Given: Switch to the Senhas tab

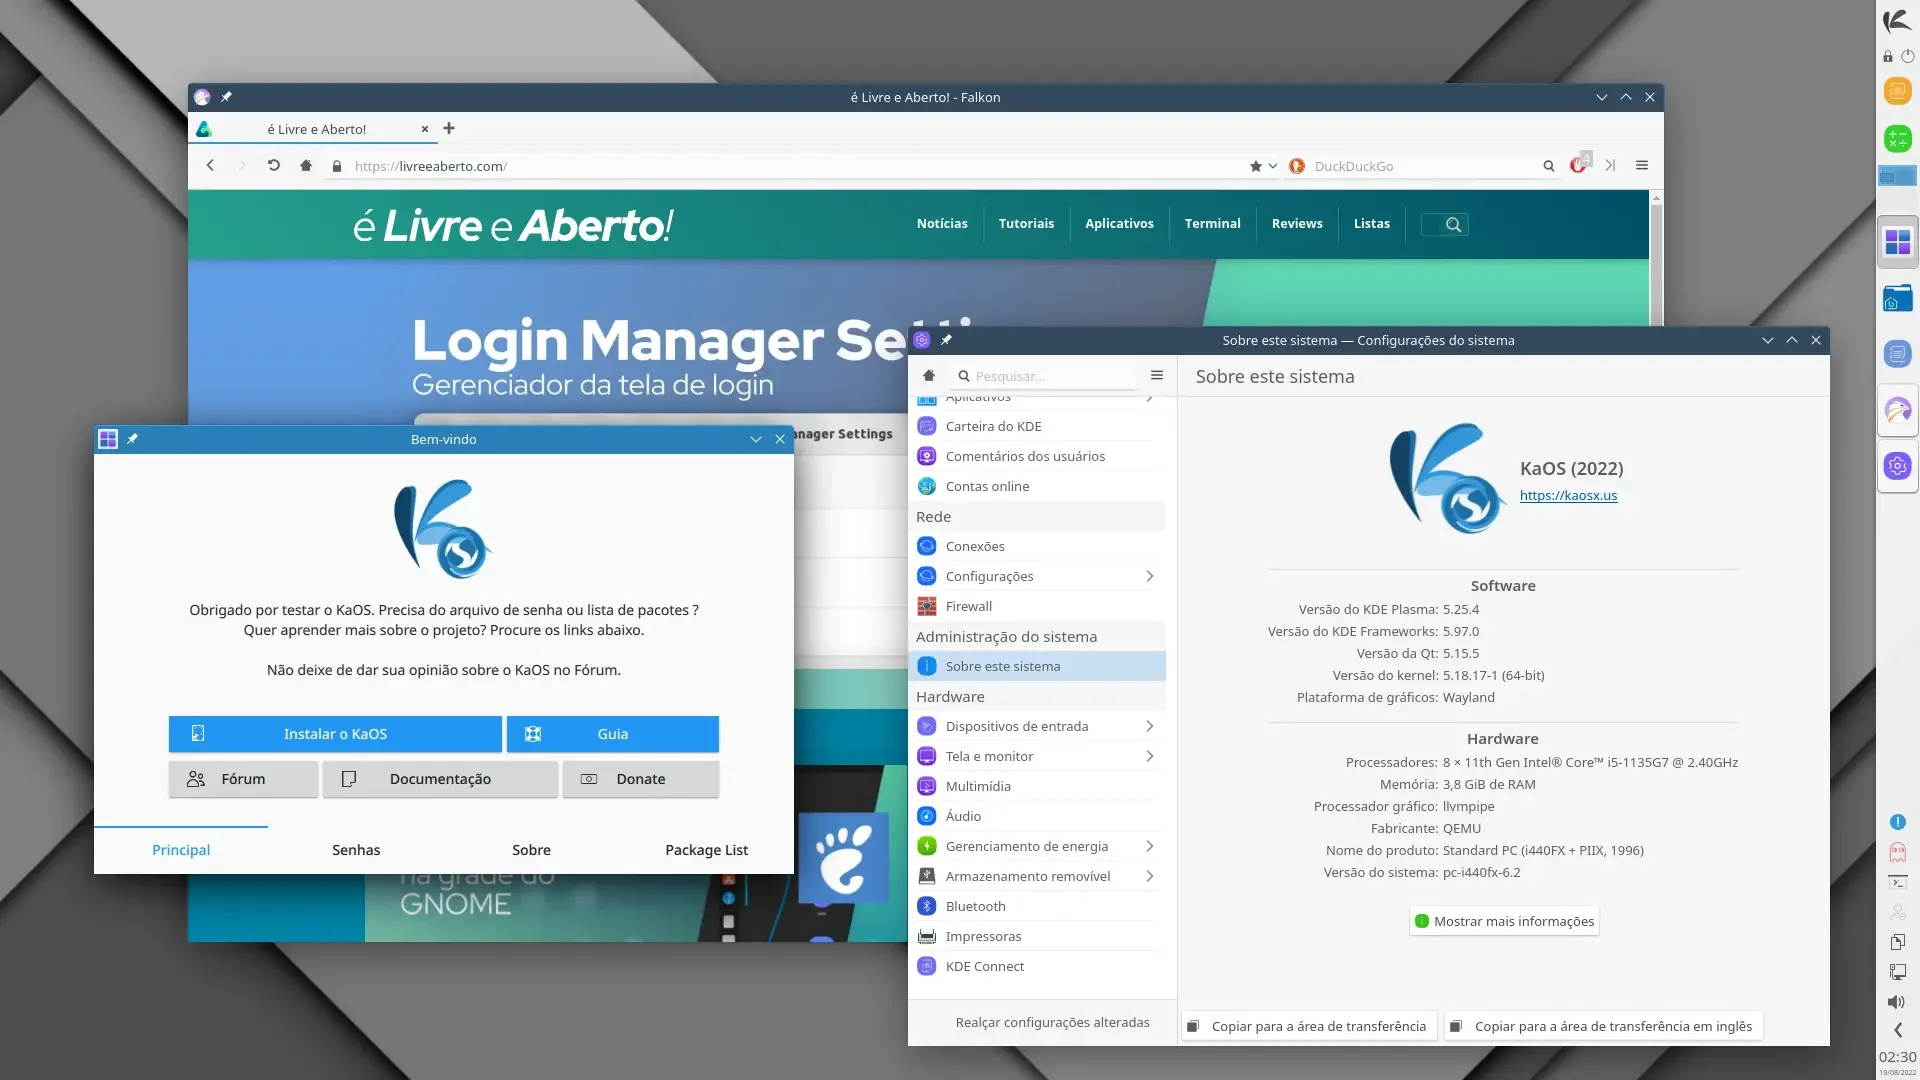Looking at the screenshot, I should pos(356,850).
